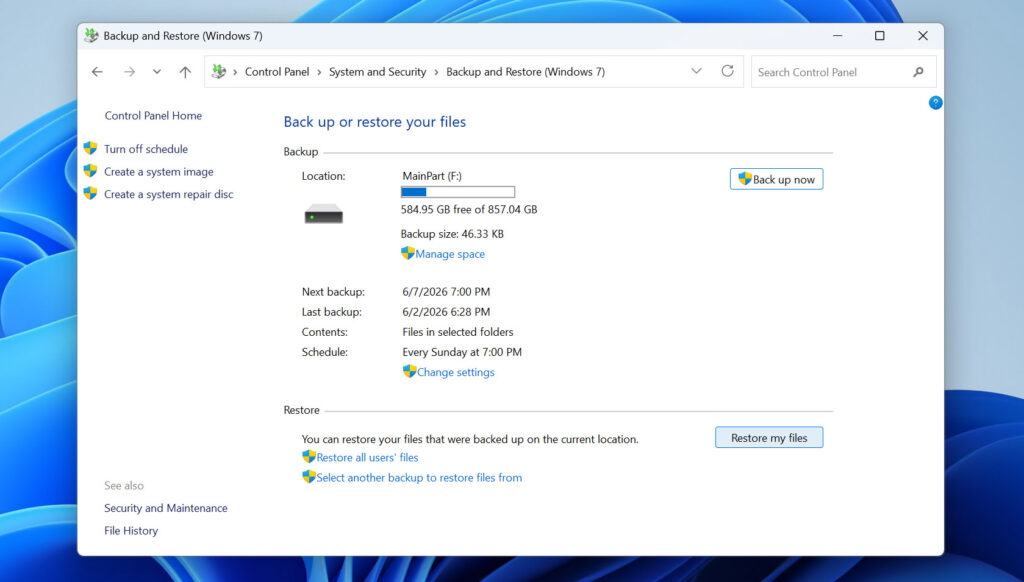Open recent locations dropdown chevron
This screenshot has height=582, width=1024.
pyautogui.click(x=157, y=72)
